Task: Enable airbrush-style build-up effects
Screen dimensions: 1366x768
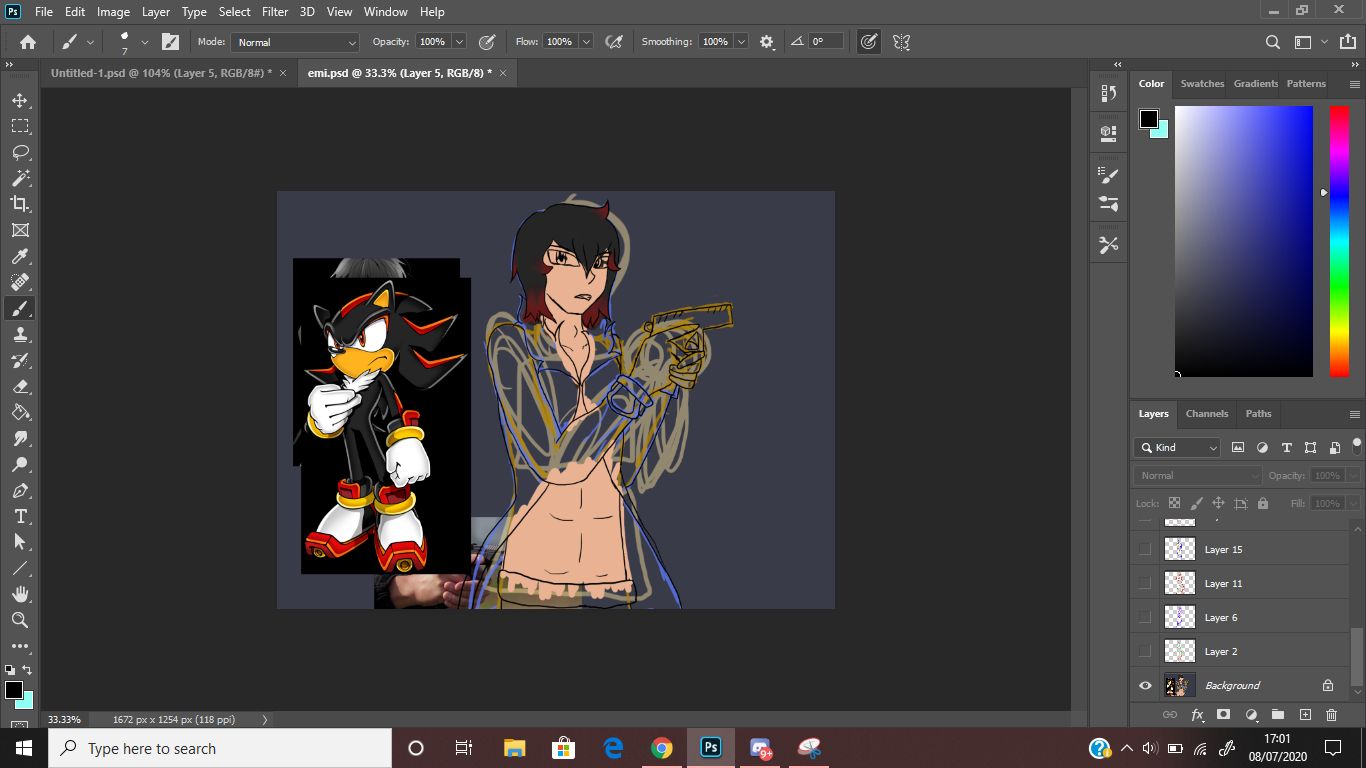Action: pos(615,42)
